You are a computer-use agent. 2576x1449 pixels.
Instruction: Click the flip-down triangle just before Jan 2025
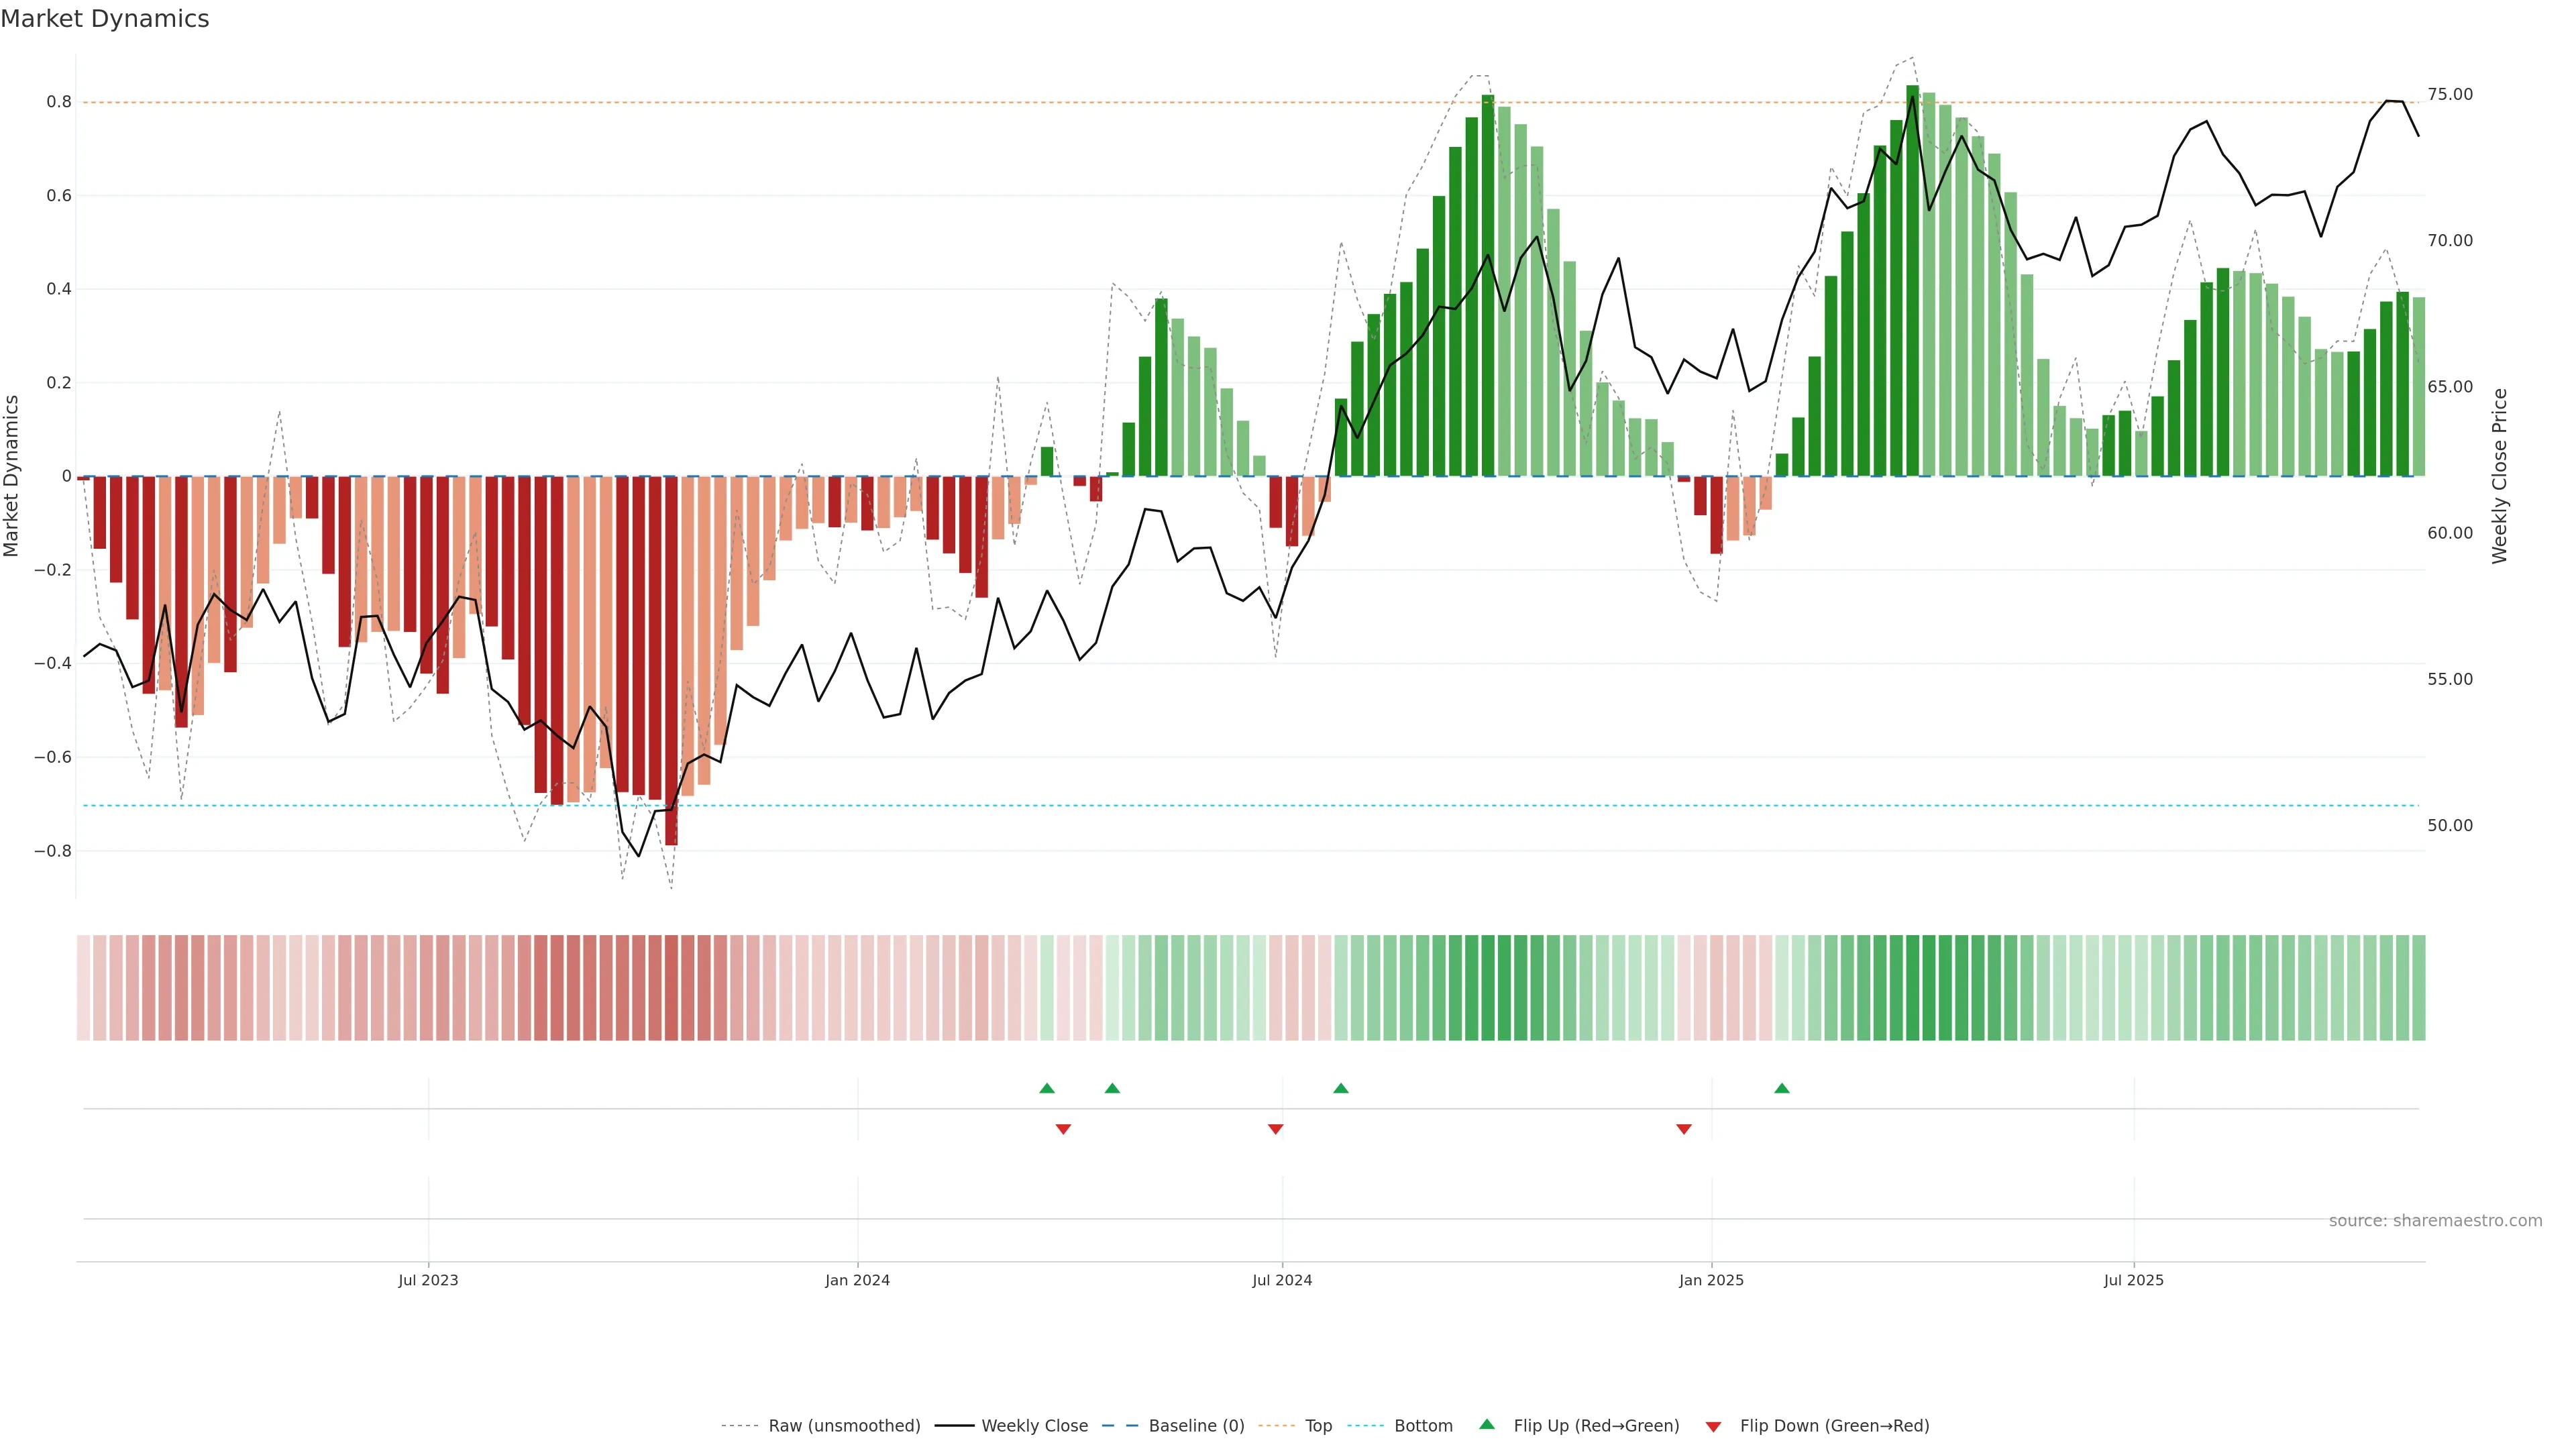pos(1684,1129)
